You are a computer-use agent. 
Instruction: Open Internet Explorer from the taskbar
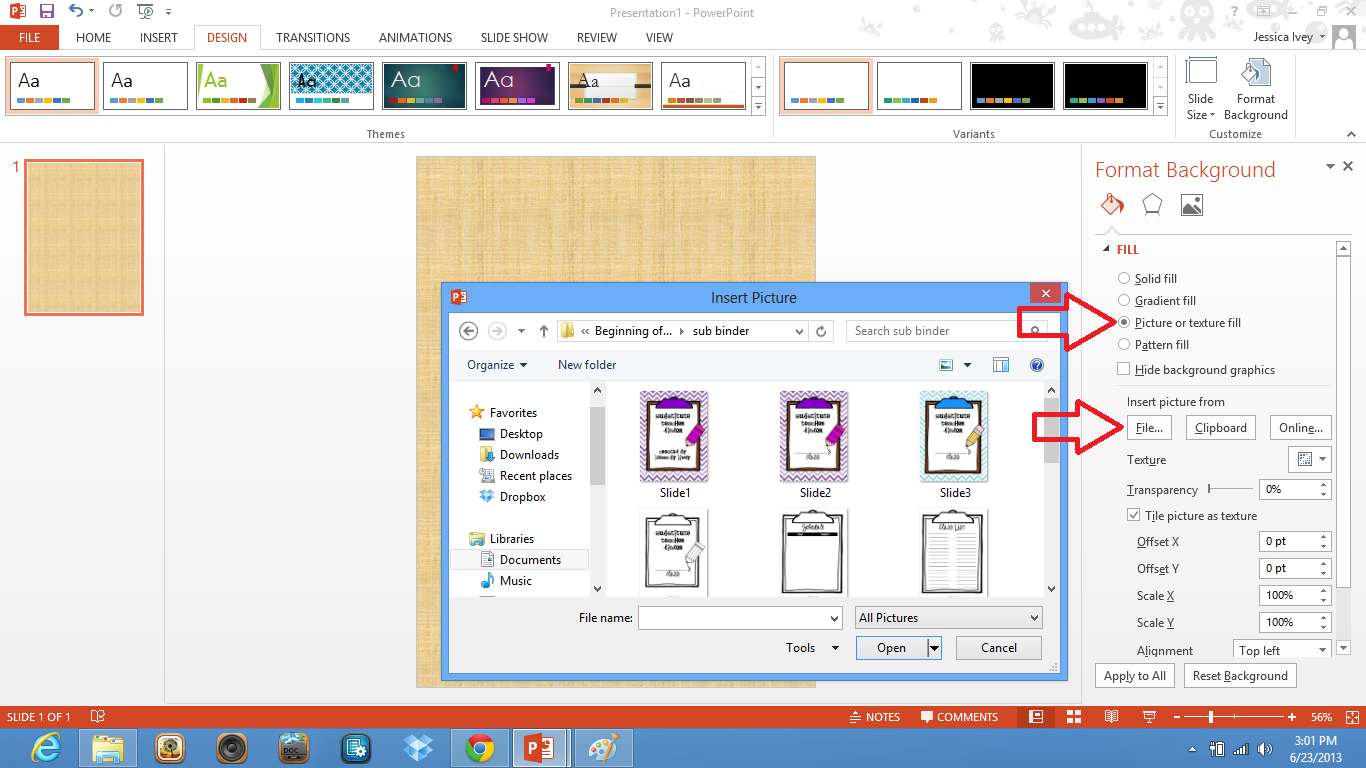click(46, 748)
